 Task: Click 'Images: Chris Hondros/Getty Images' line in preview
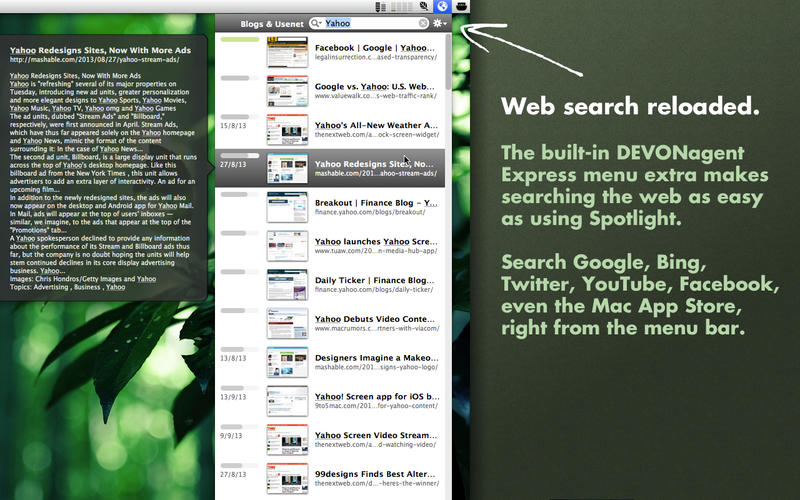point(83,279)
